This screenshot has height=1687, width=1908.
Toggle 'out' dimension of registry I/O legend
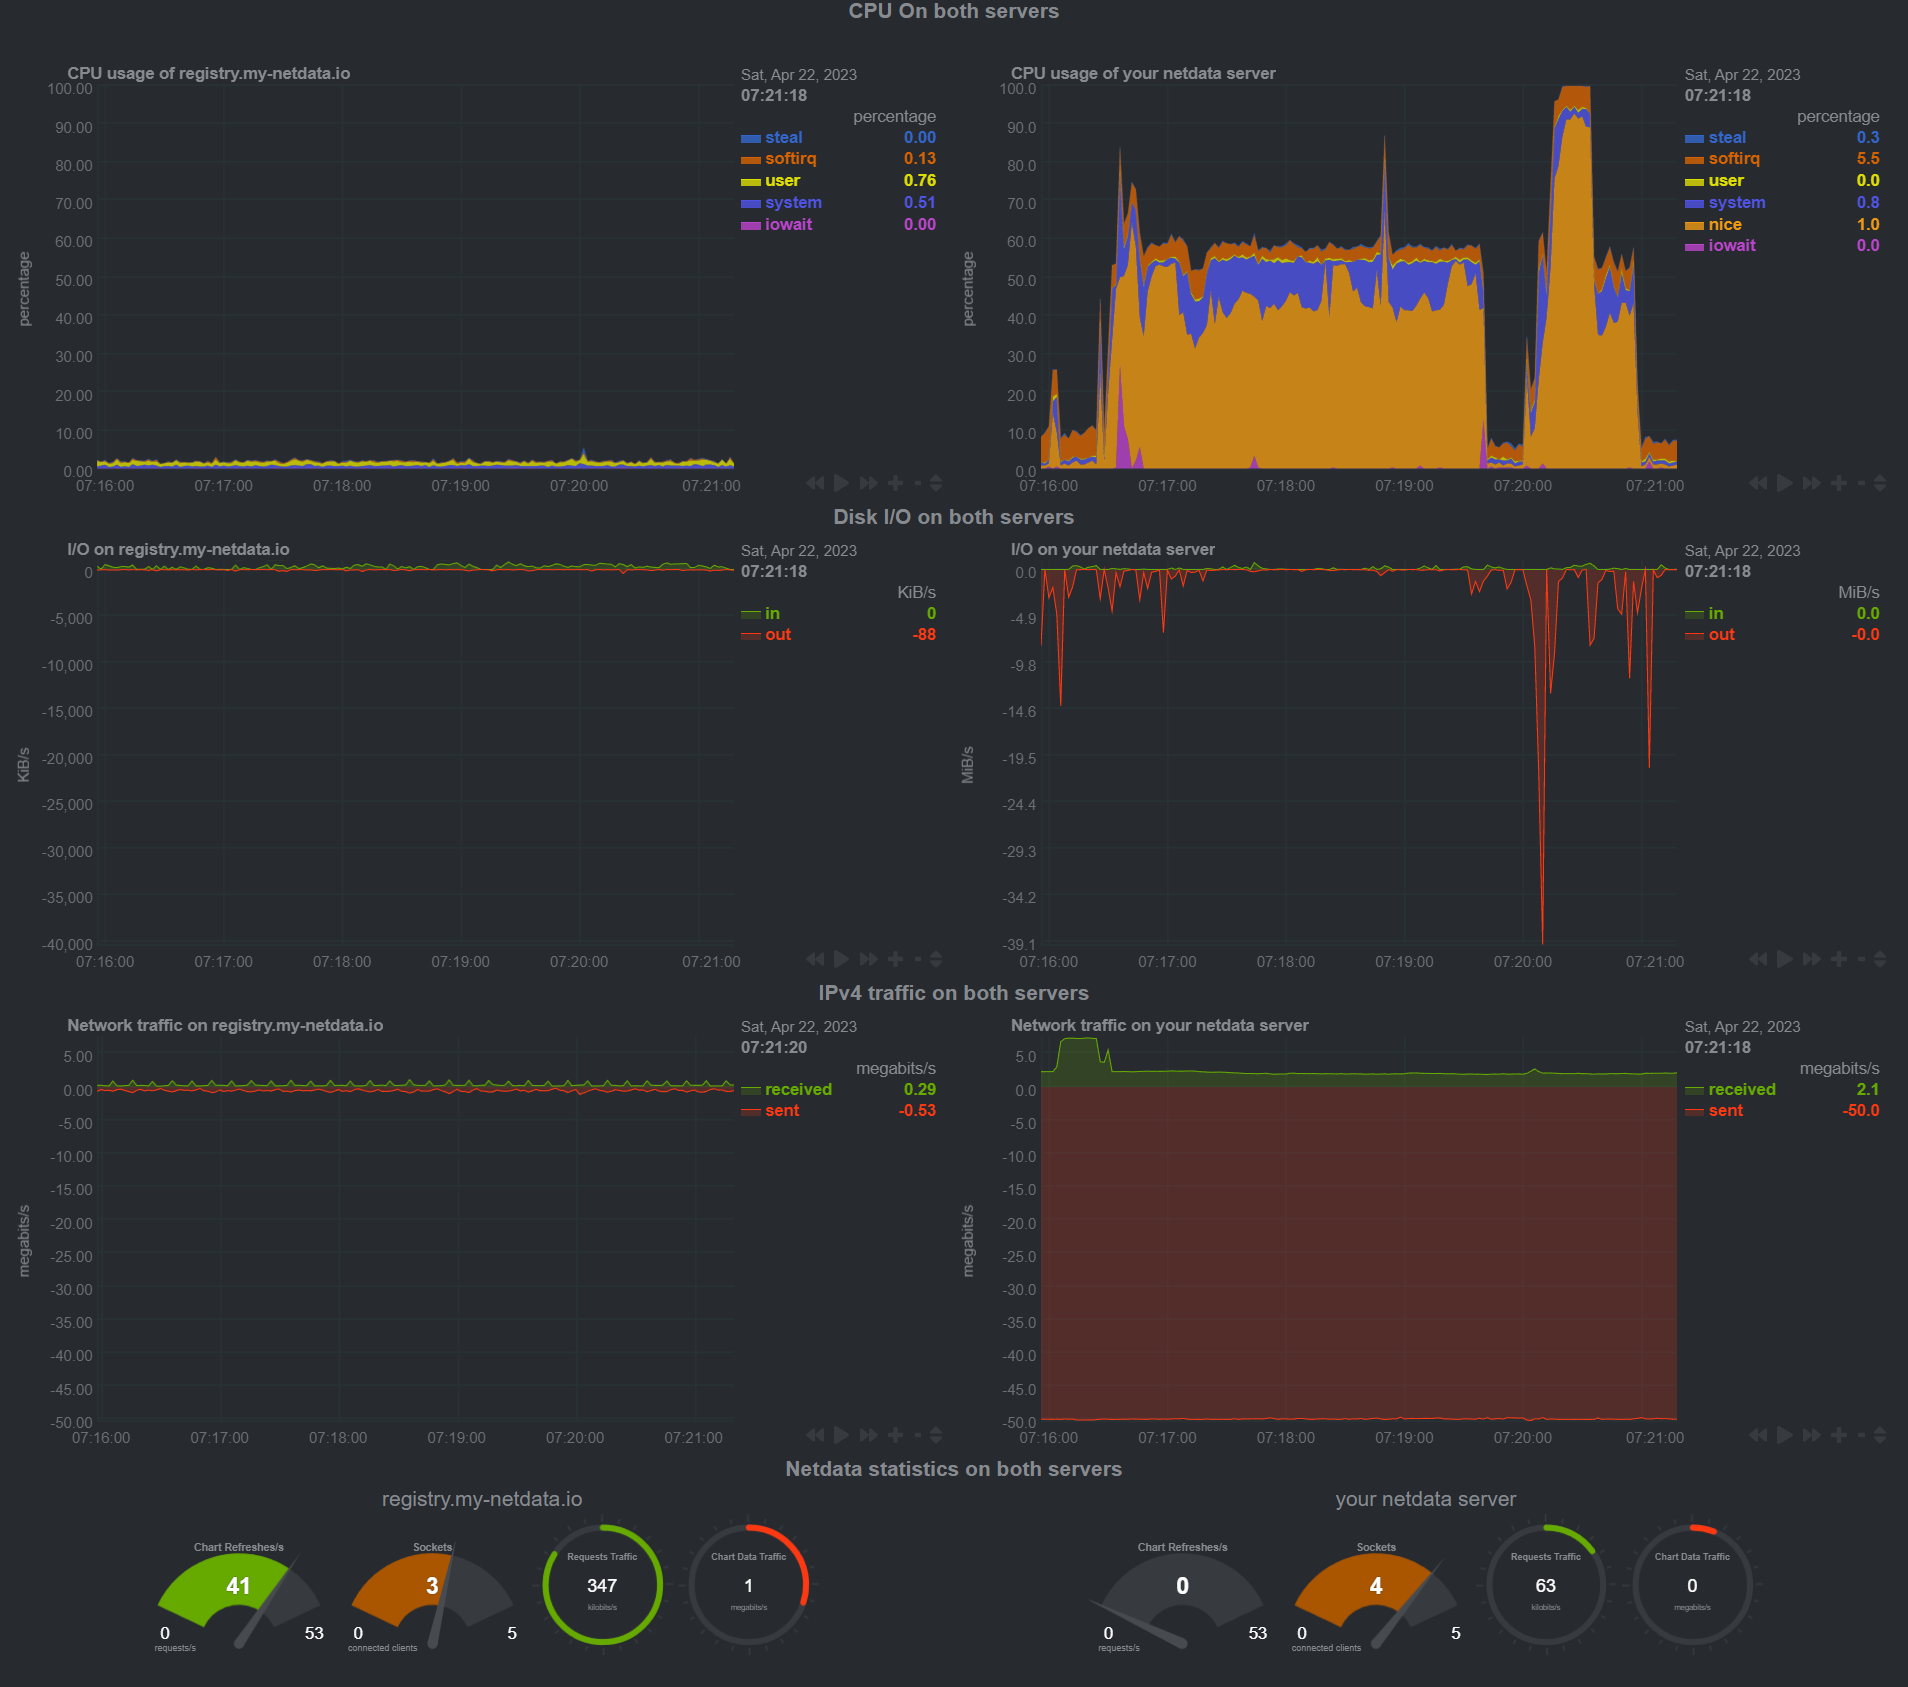coord(777,635)
